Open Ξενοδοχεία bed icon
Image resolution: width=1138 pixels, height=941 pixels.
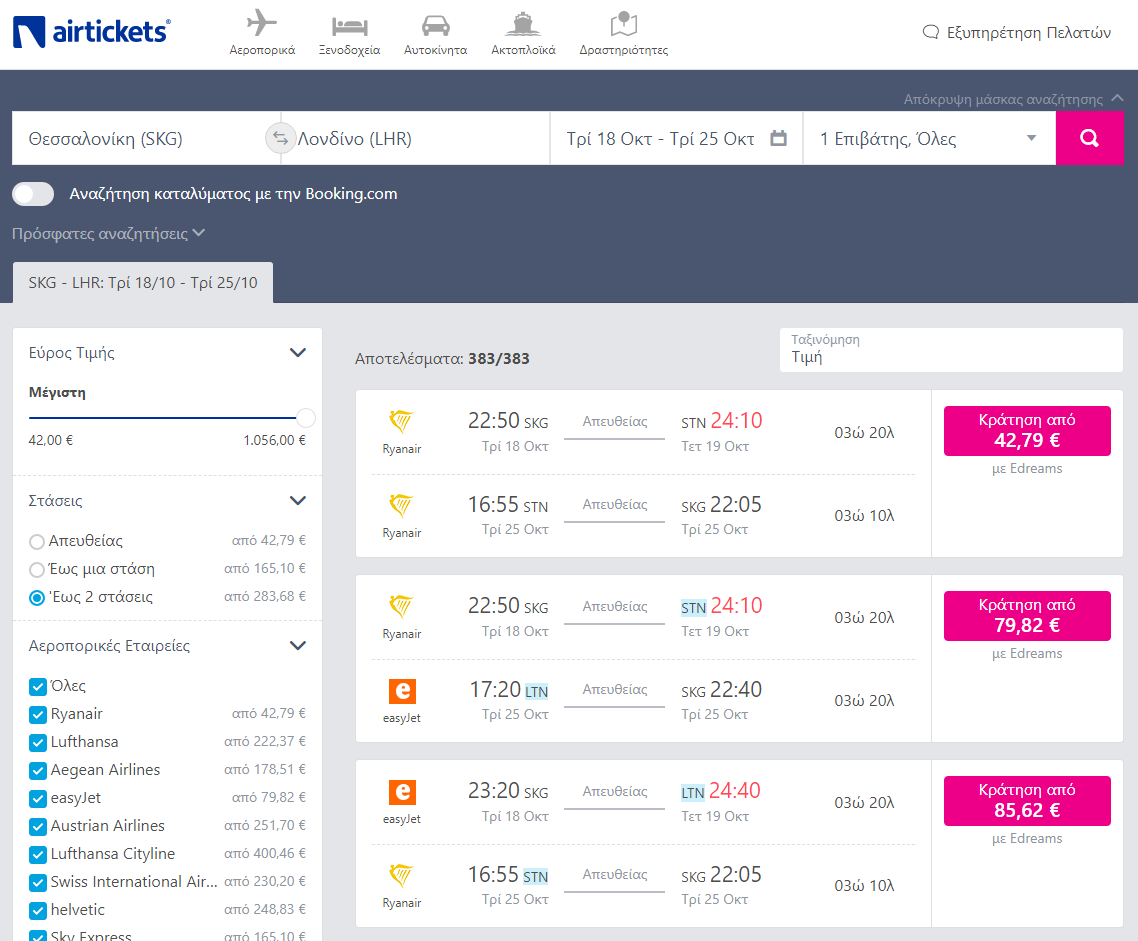[349, 26]
